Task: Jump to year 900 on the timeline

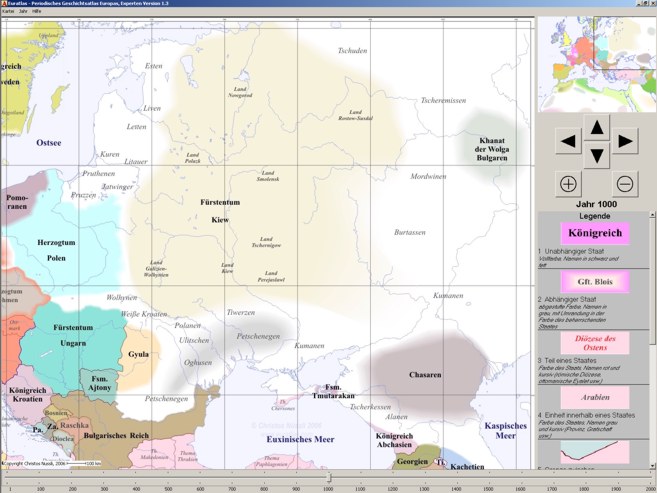Action: coord(296,489)
